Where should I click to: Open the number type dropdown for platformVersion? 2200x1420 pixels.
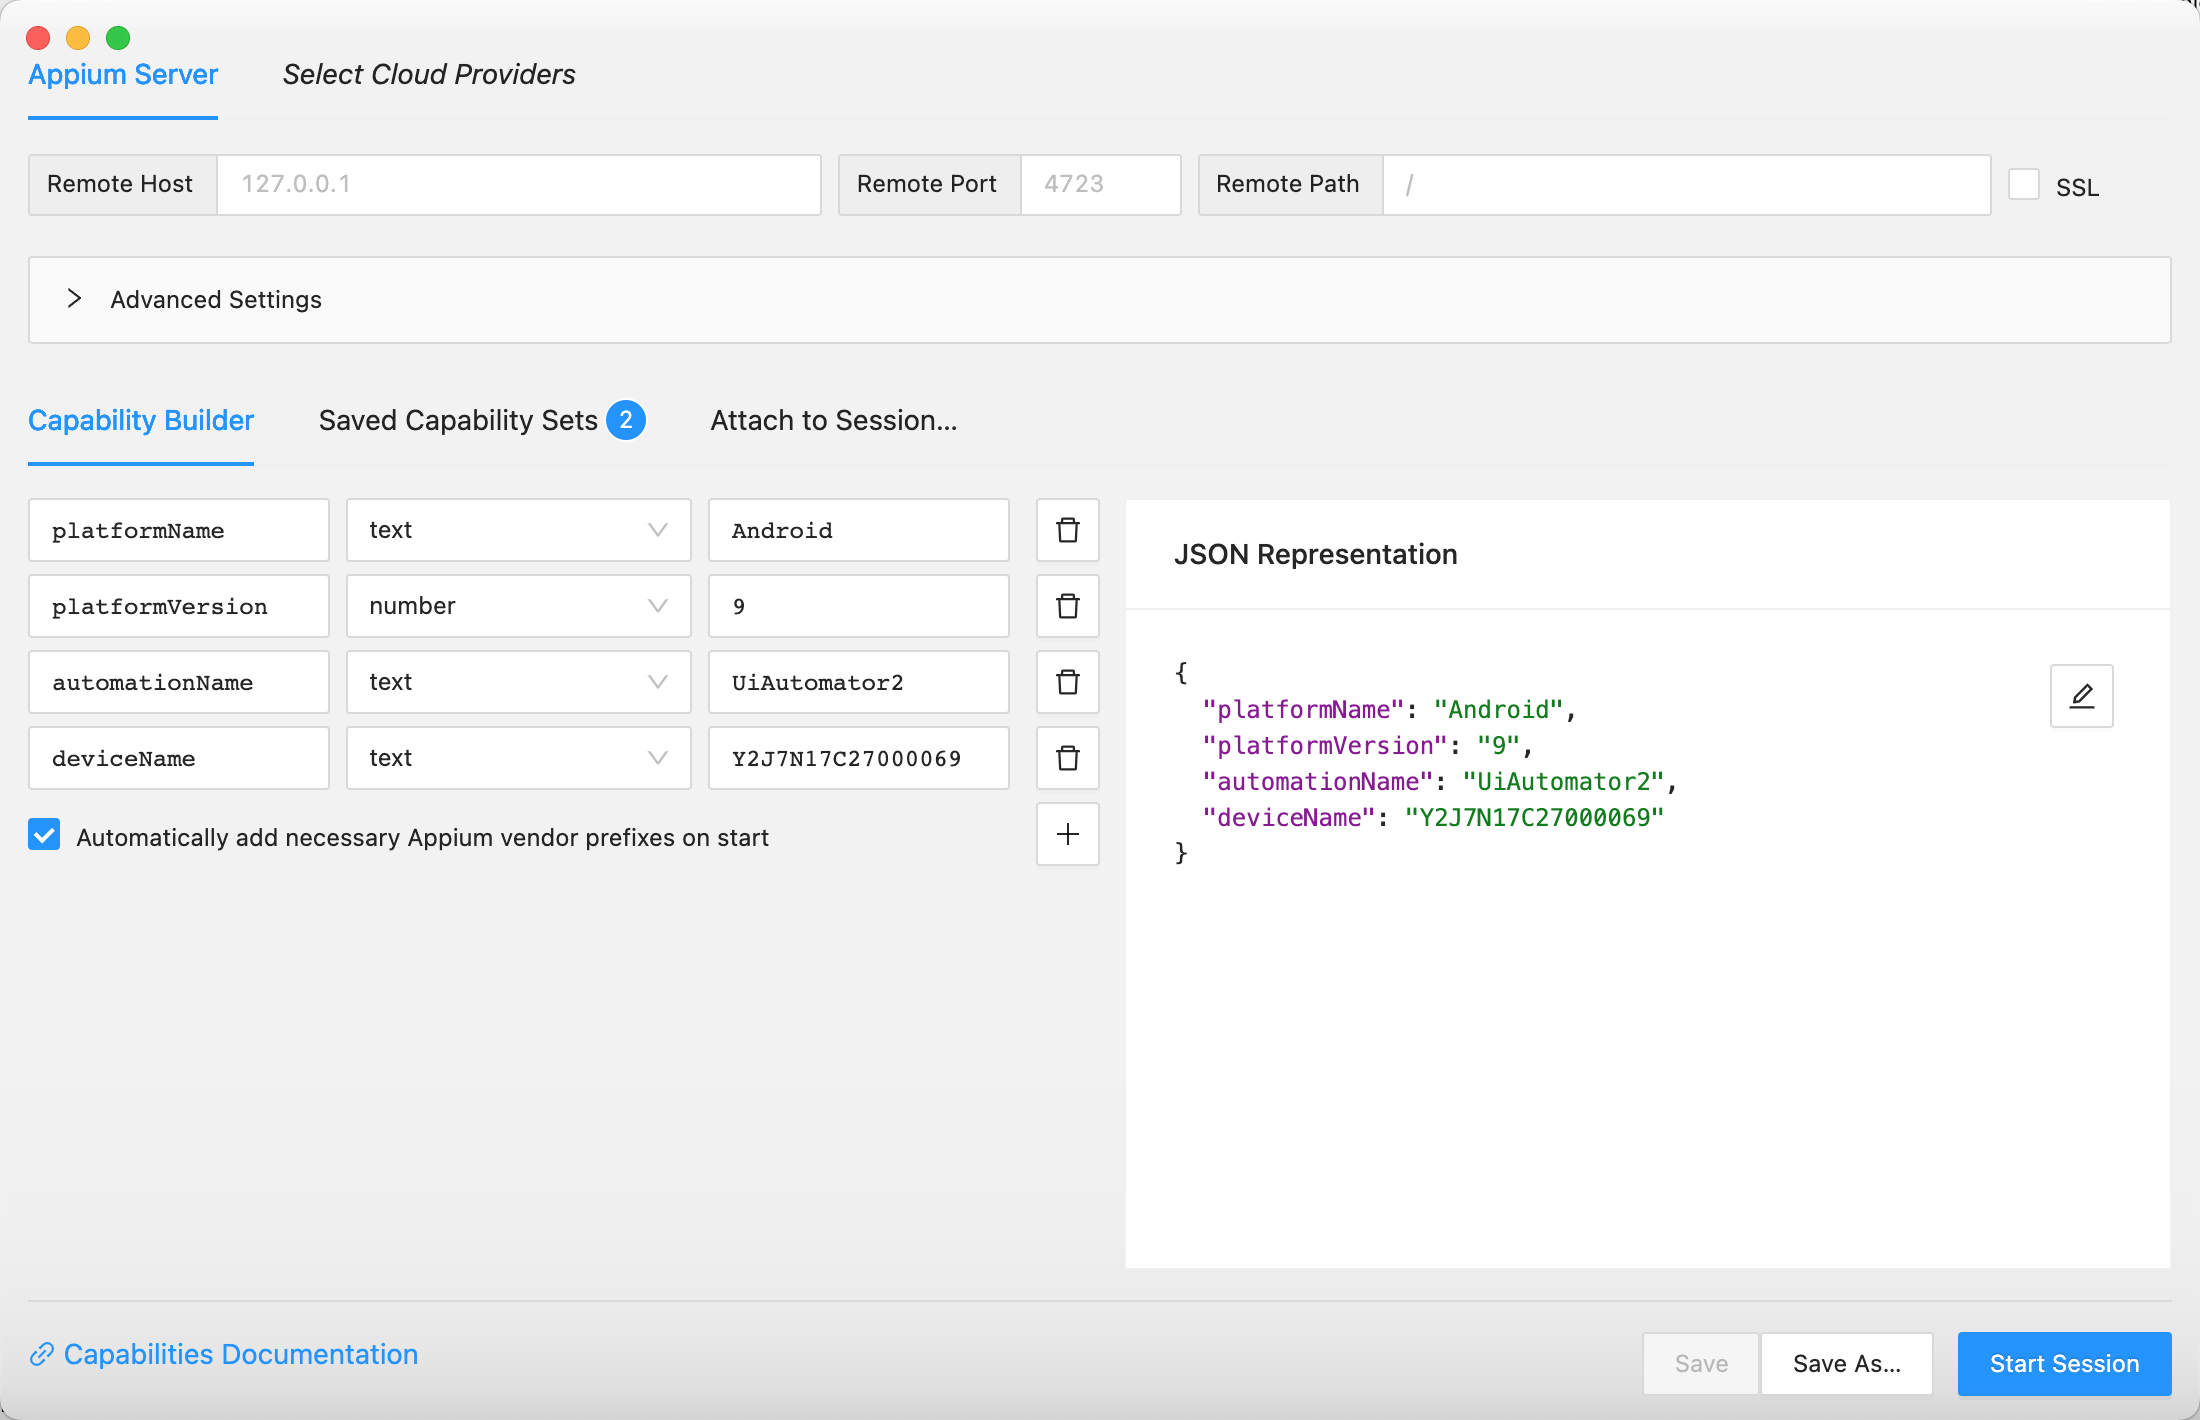click(x=518, y=606)
